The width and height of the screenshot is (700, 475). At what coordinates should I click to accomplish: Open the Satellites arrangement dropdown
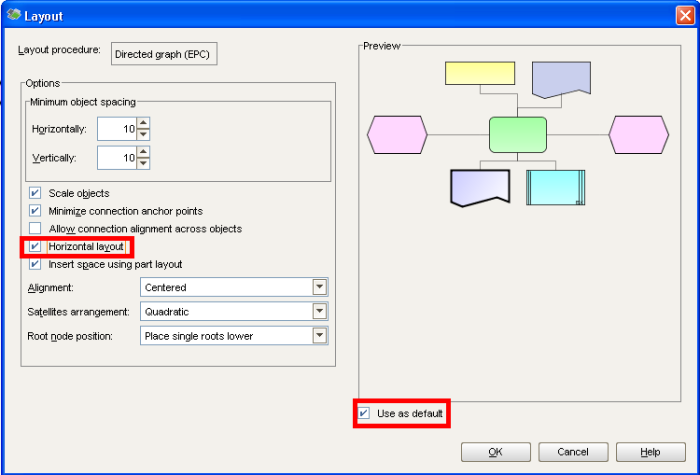[320, 311]
